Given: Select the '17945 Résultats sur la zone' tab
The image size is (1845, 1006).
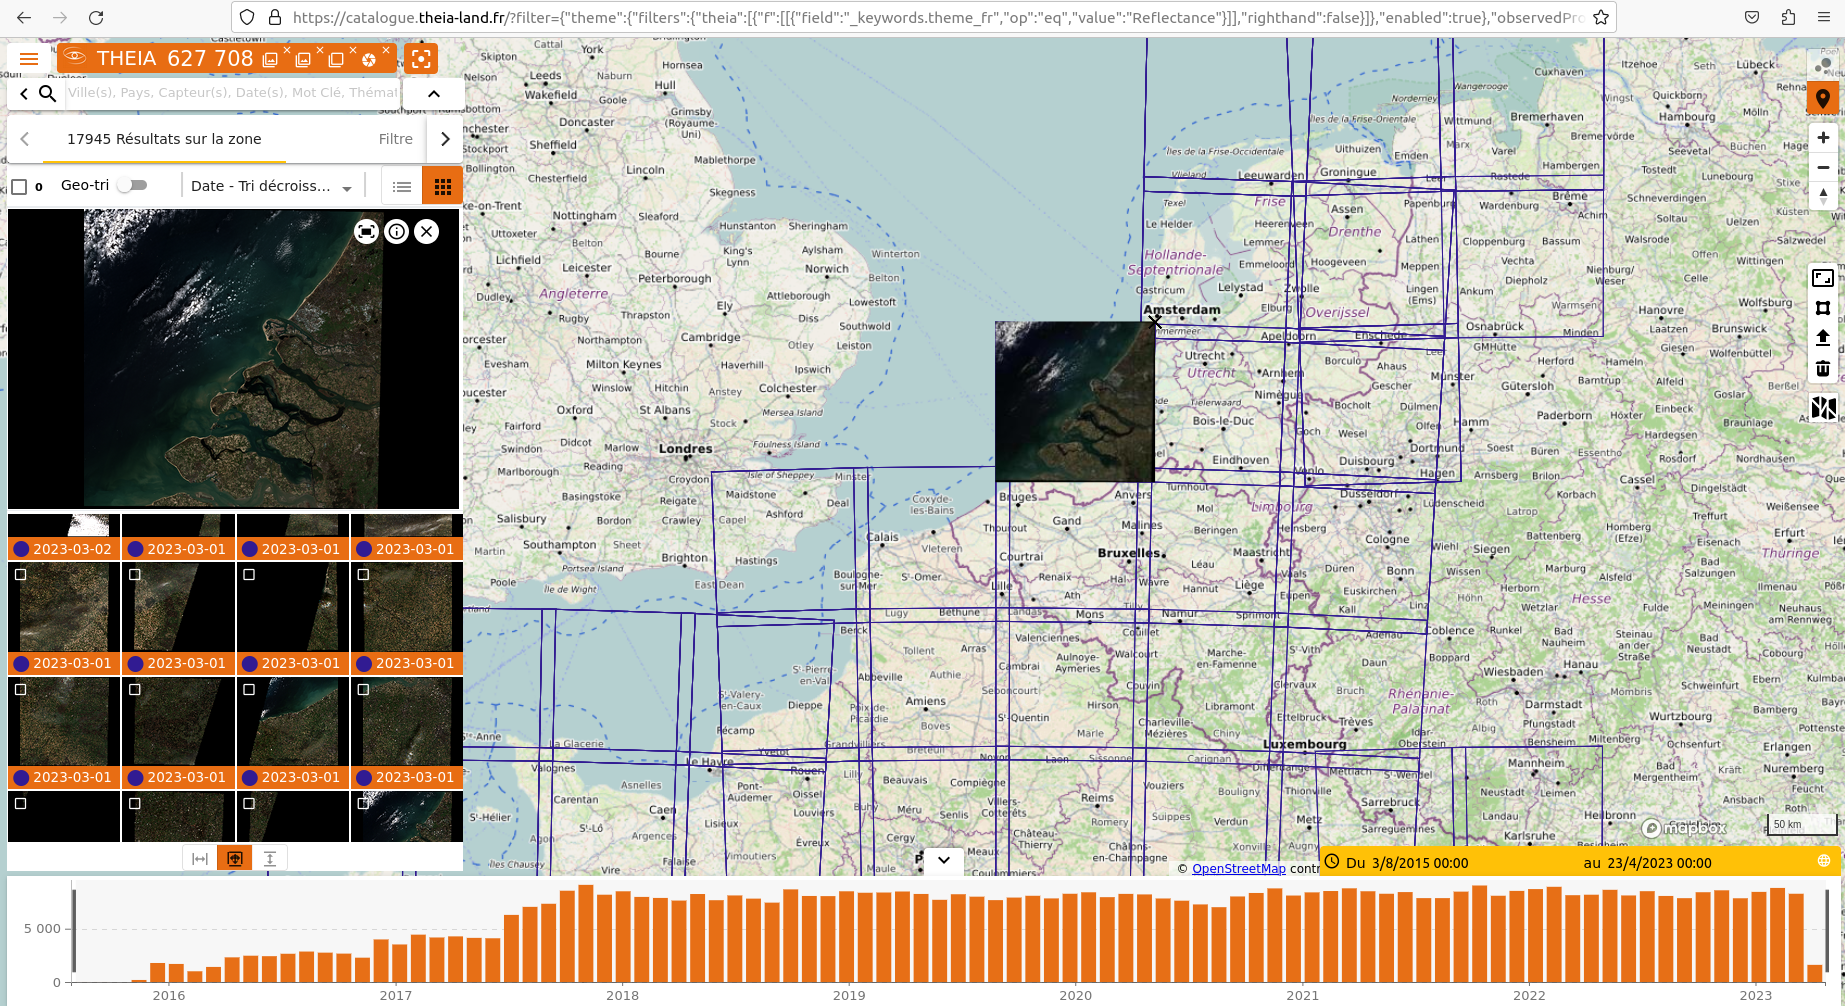Looking at the screenshot, I should [x=164, y=139].
